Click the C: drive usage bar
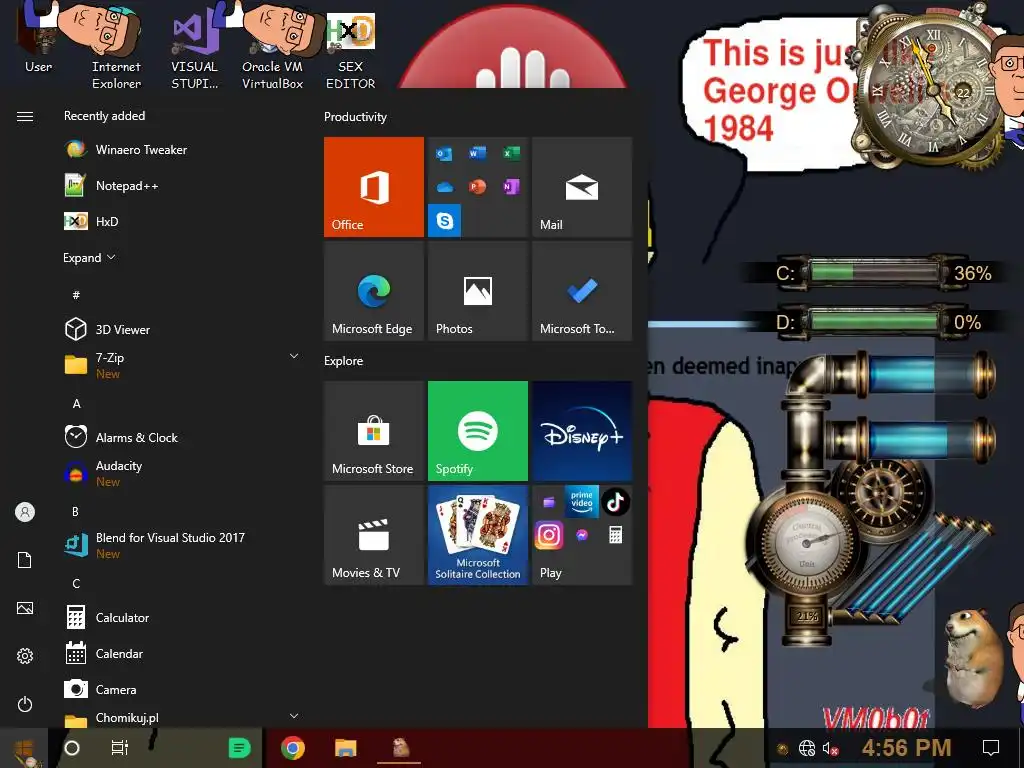 tap(875, 271)
